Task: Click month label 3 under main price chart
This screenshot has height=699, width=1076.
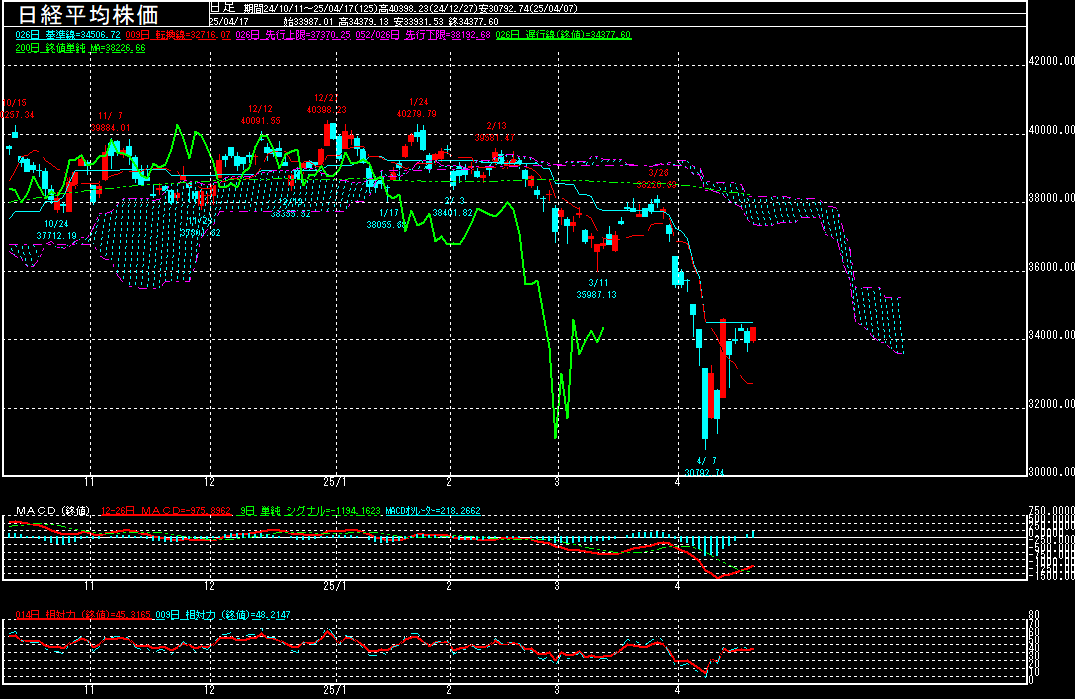Action: pos(557,482)
